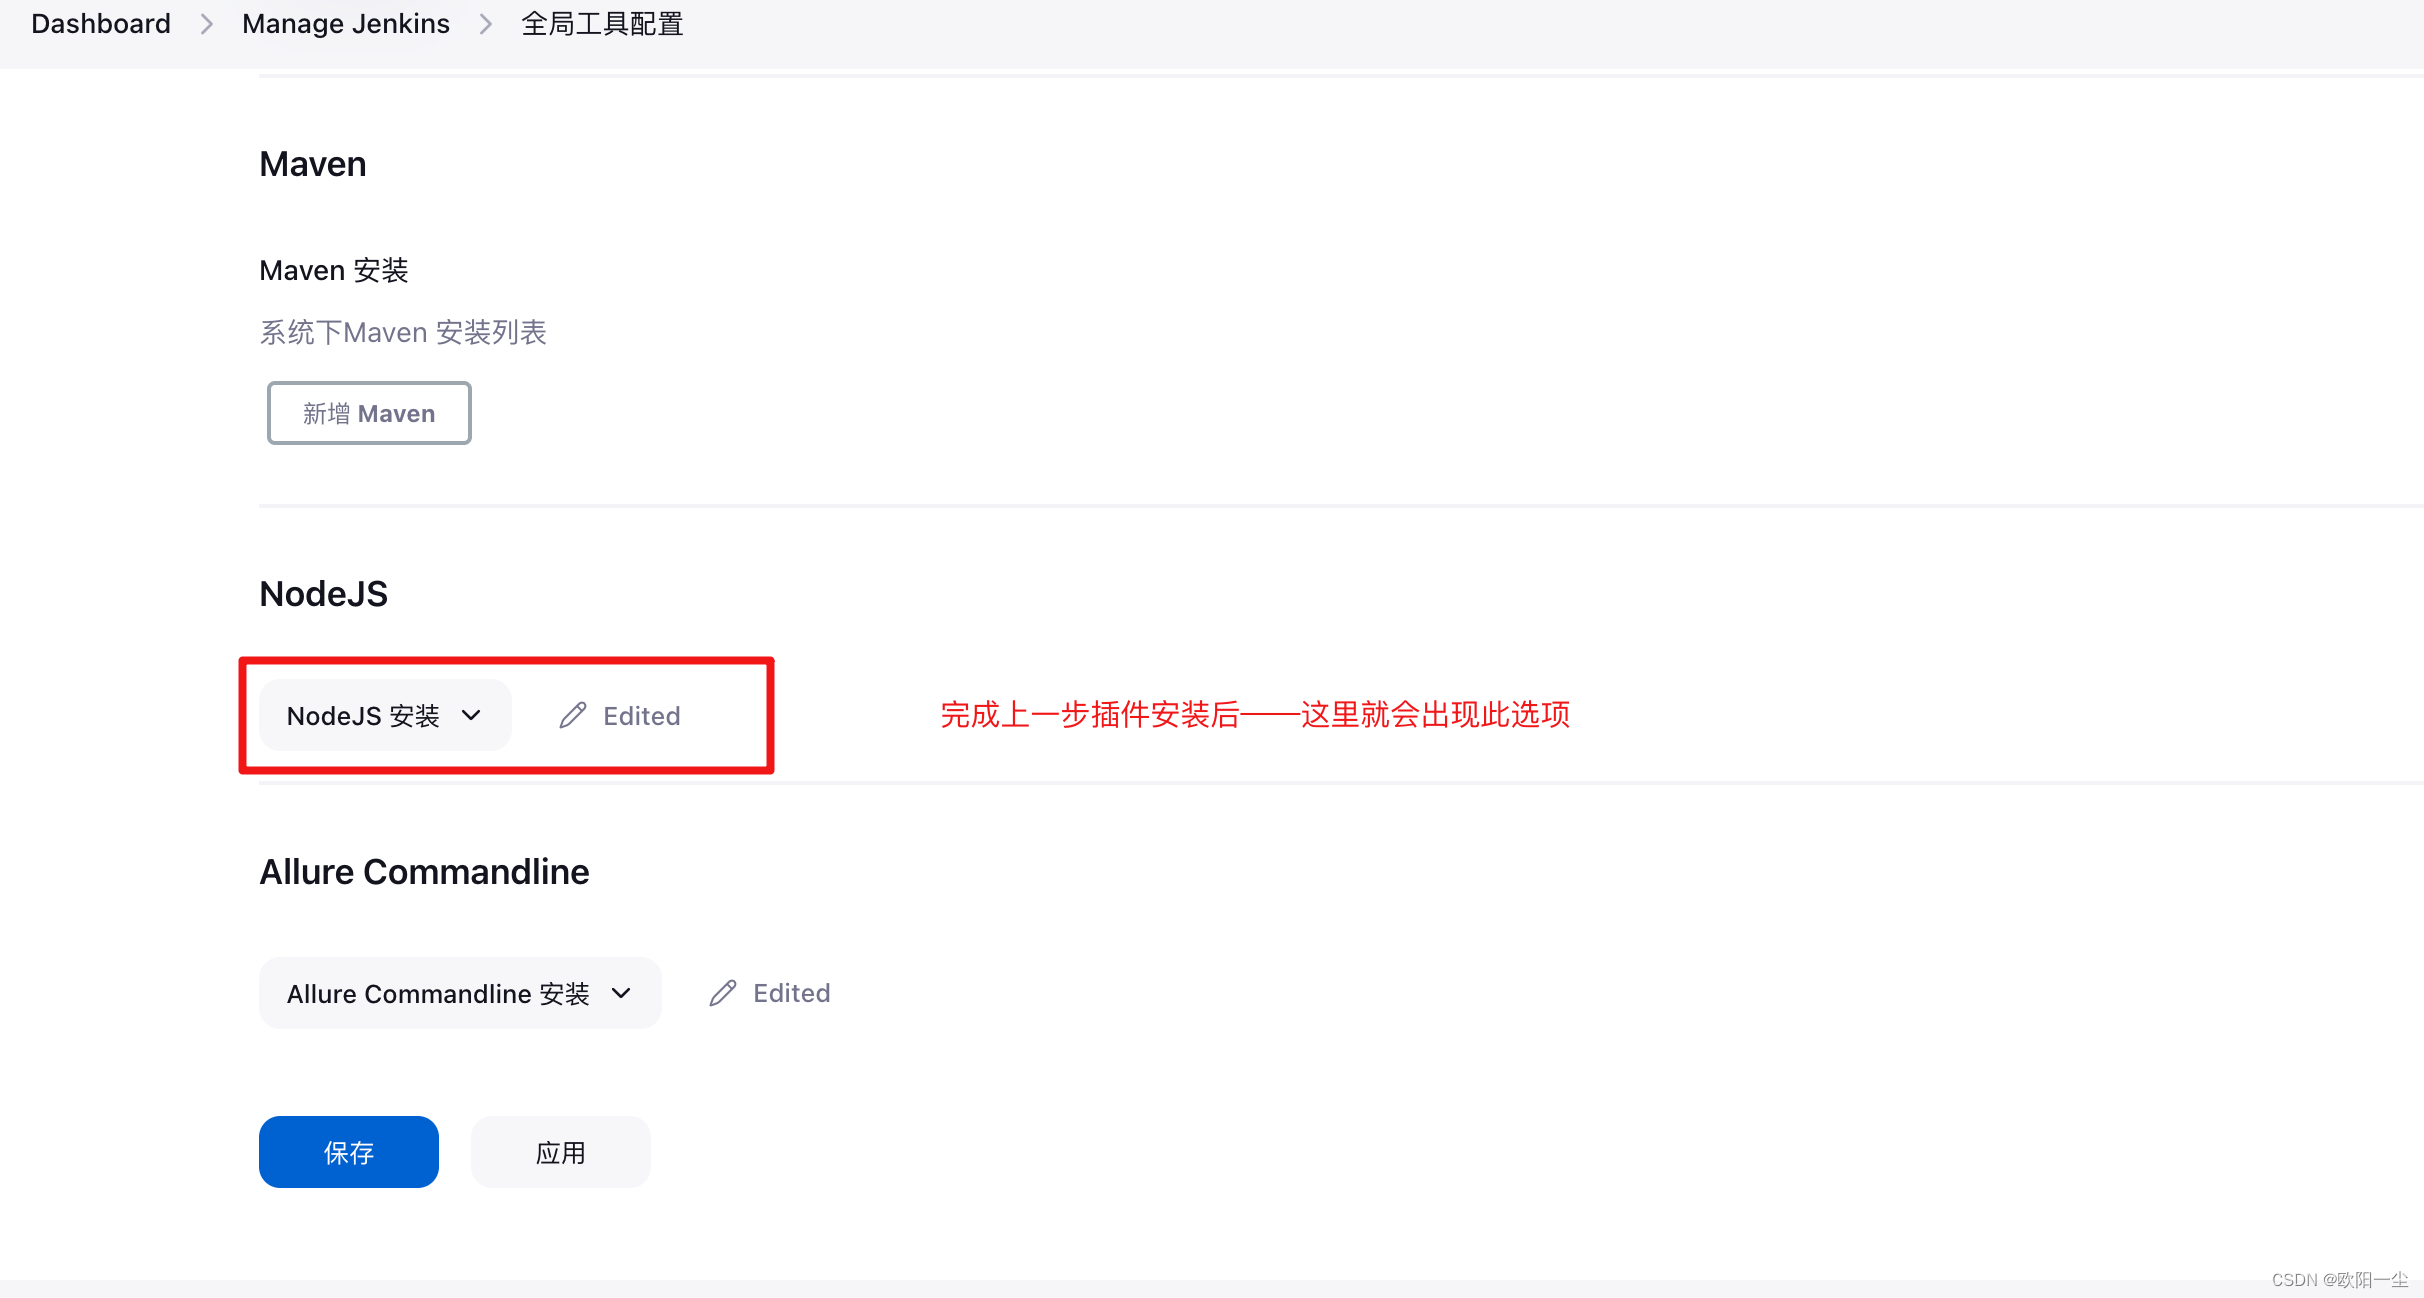This screenshot has height=1298, width=2424.
Task: Click the Maven section heading
Action: point(313,164)
